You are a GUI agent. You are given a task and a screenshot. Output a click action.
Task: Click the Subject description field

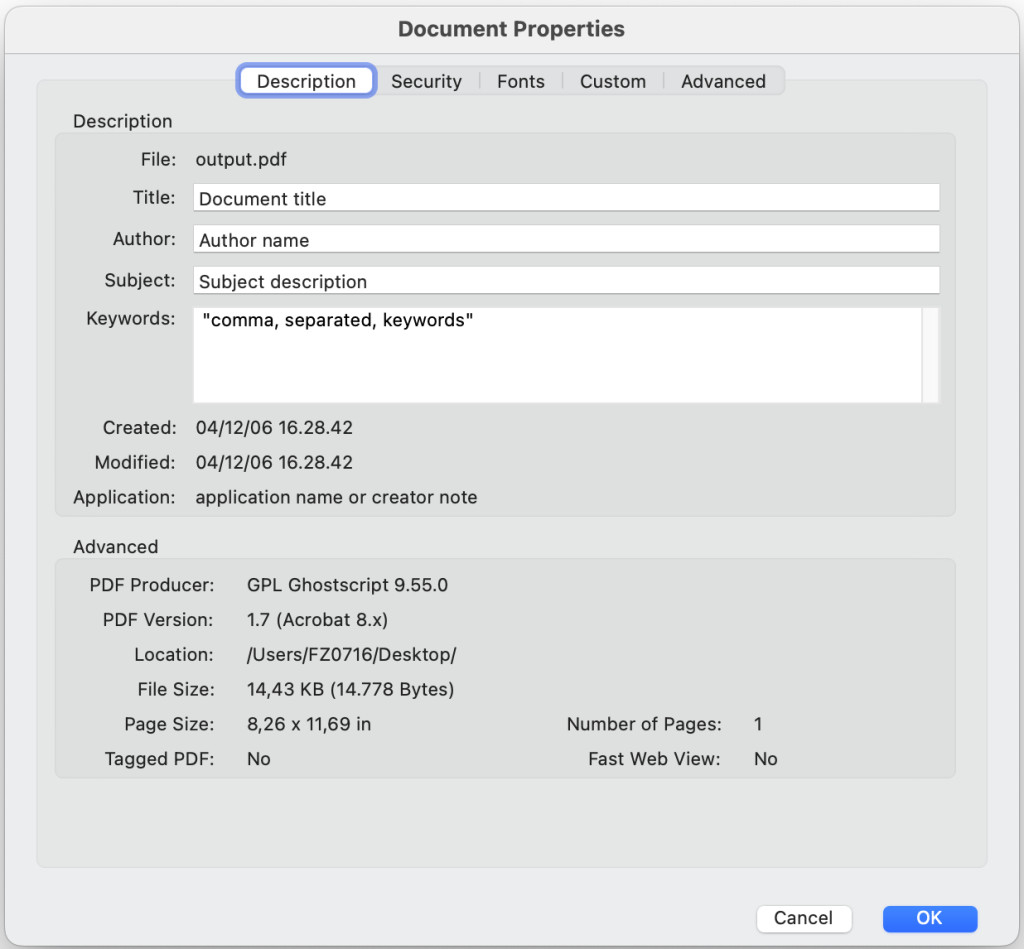(566, 281)
